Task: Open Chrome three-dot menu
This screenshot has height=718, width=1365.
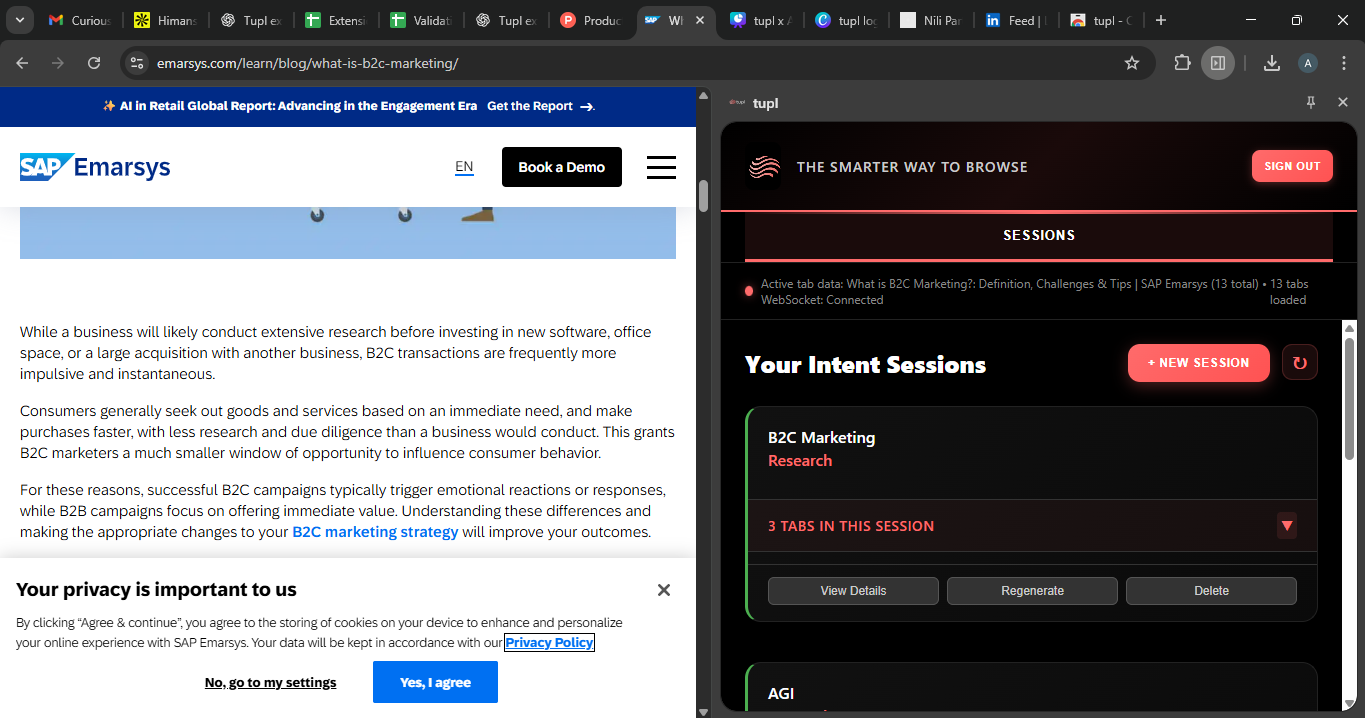Action: tap(1343, 63)
